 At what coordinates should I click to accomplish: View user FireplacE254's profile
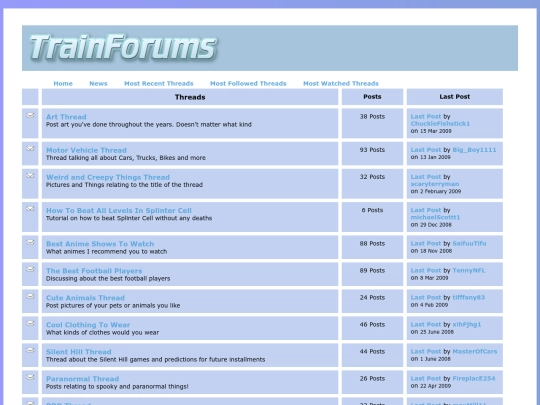474,378
